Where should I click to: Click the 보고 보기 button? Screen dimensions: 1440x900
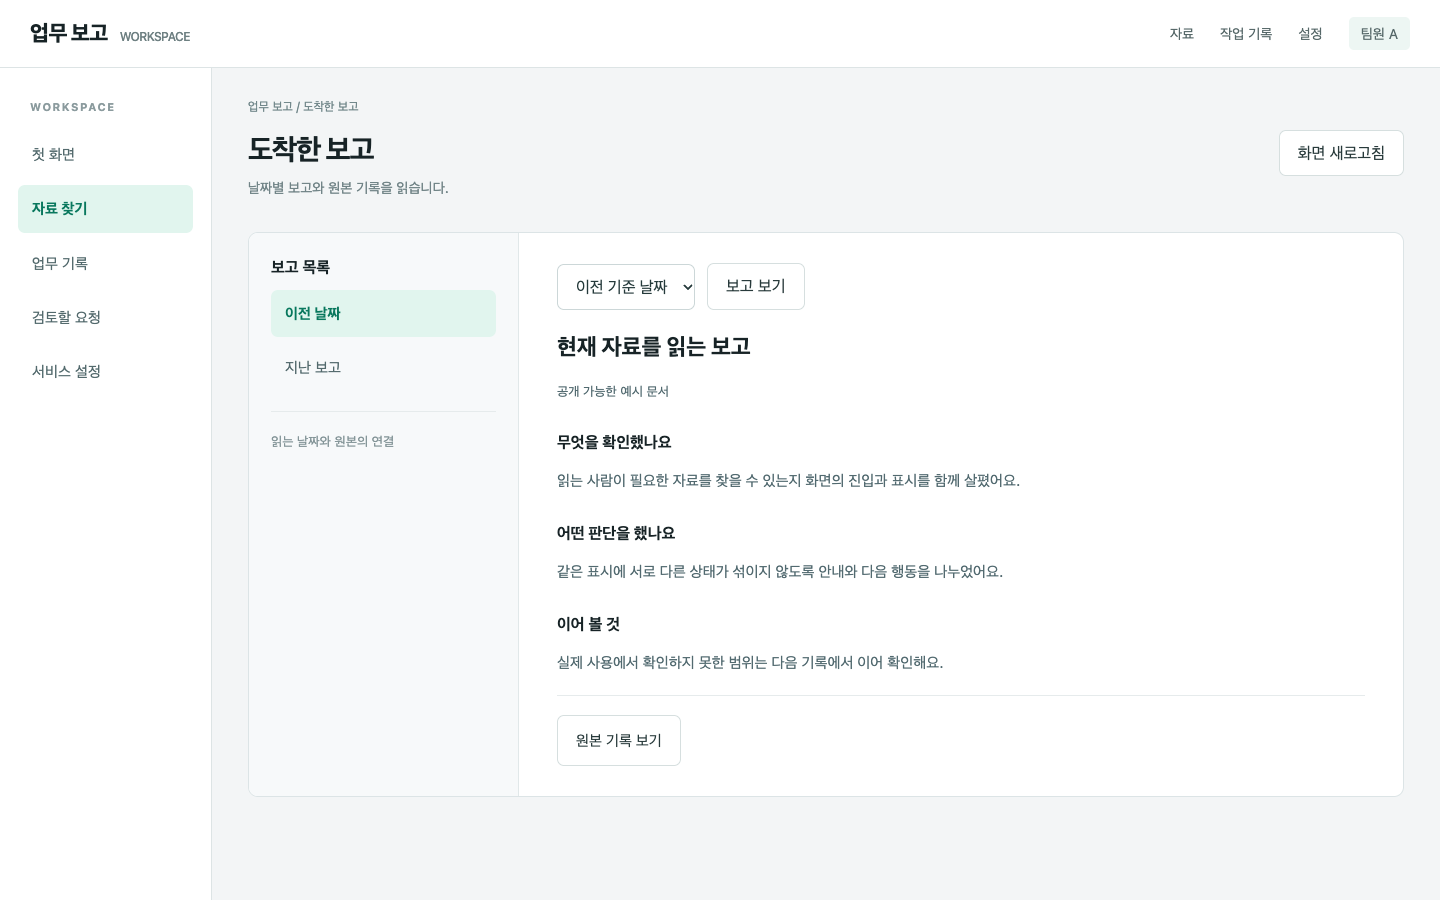[x=756, y=286]
